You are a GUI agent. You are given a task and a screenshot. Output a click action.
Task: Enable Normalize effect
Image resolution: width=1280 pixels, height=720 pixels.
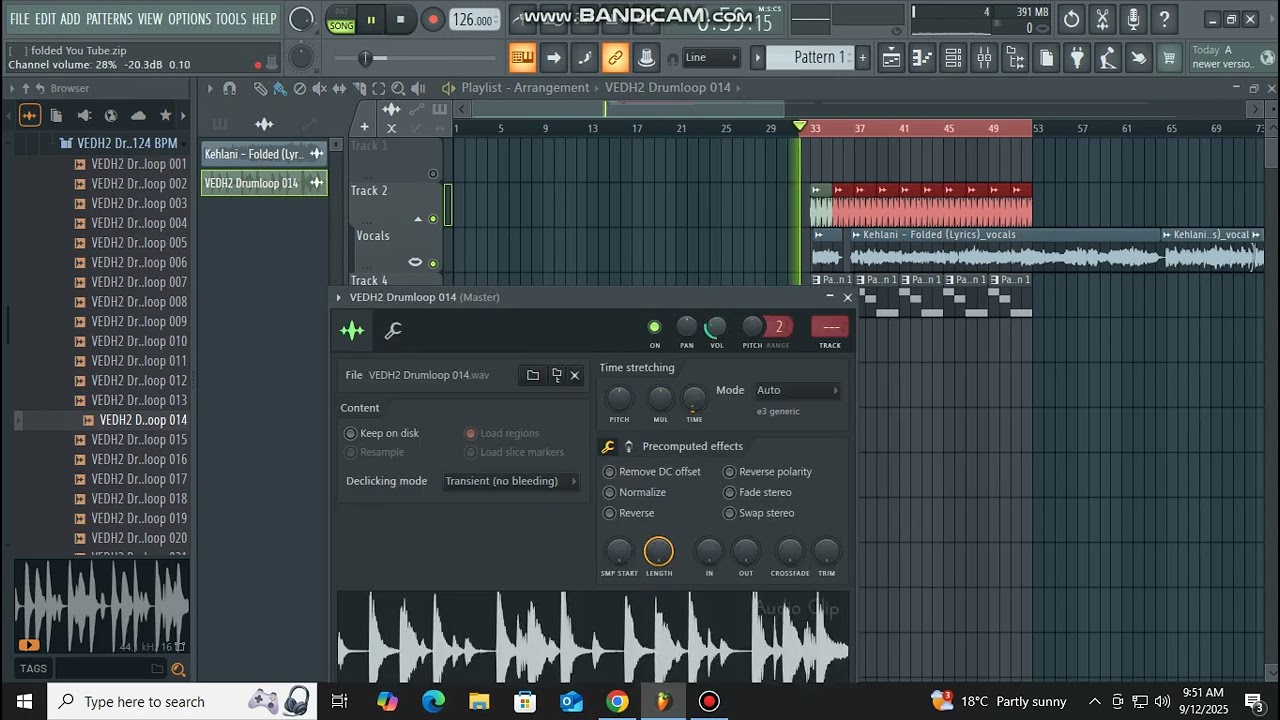(x=635, y=492)
